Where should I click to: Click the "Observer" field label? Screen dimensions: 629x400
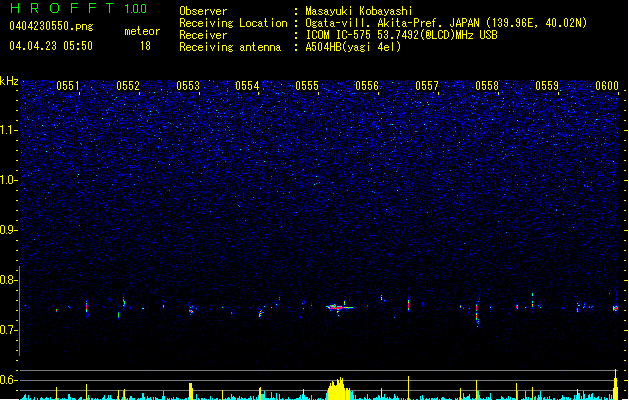pyautogui.click(x=203, y=11)
